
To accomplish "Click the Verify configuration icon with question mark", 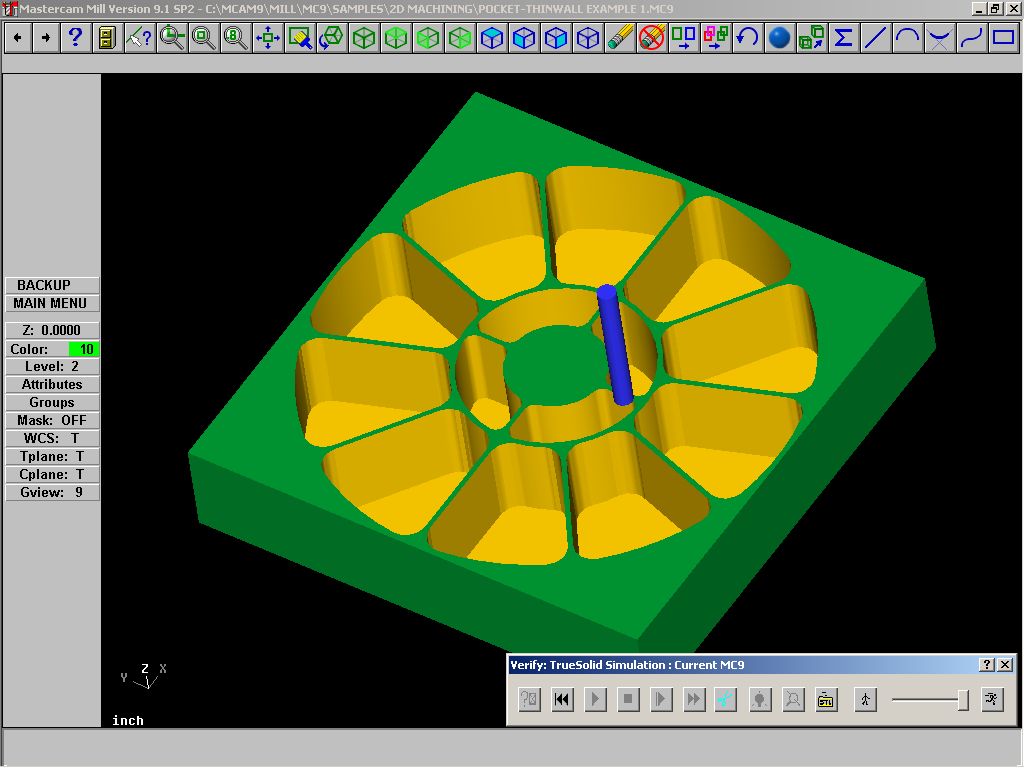I will pos(529,700).
